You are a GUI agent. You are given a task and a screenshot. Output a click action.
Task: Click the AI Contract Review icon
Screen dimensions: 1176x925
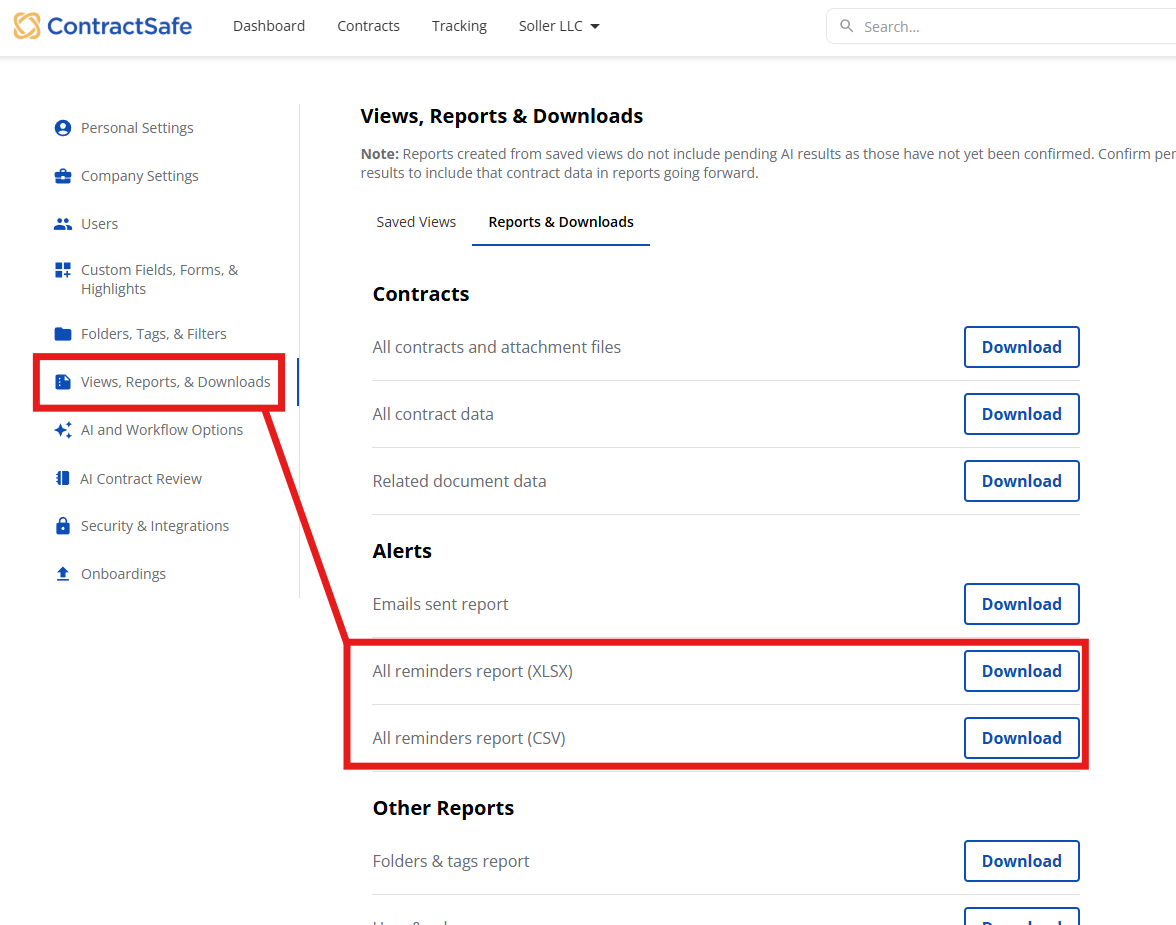[63, 479]
